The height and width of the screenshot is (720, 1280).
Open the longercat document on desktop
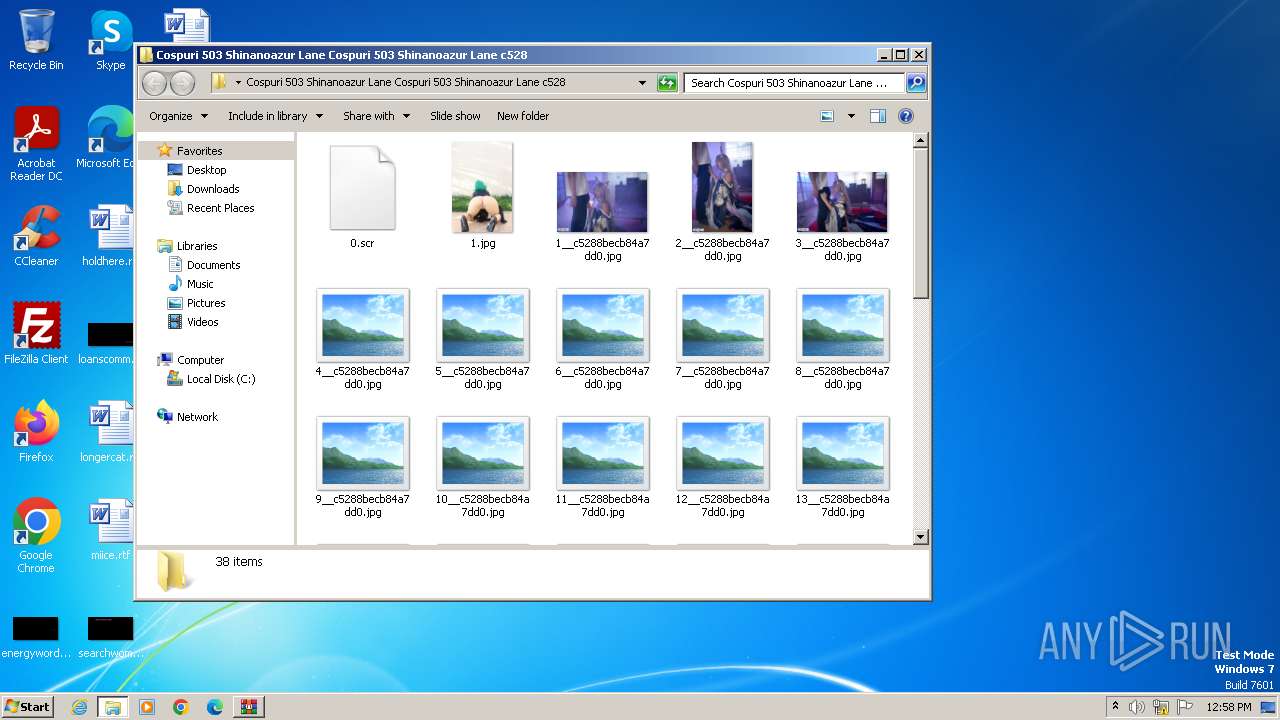coord(109,432)
